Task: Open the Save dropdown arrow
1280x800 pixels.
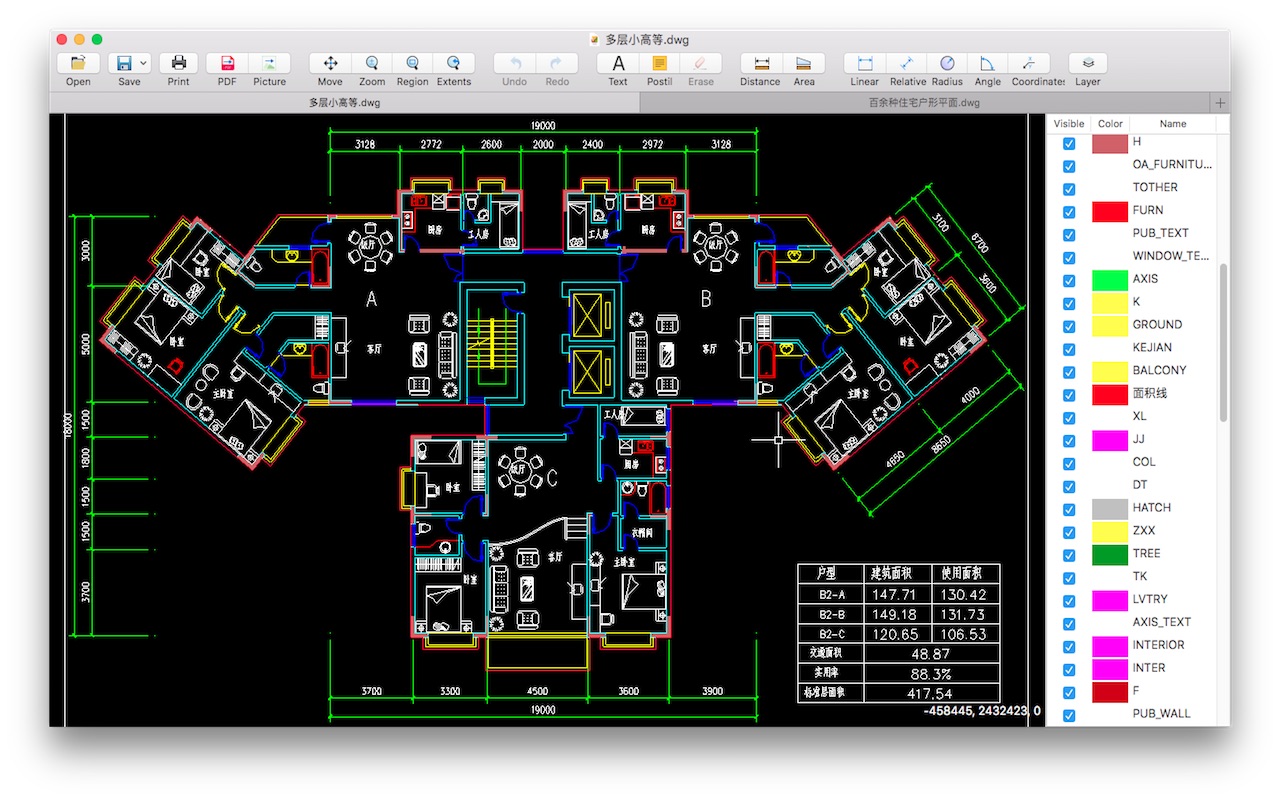Action: 143,61
